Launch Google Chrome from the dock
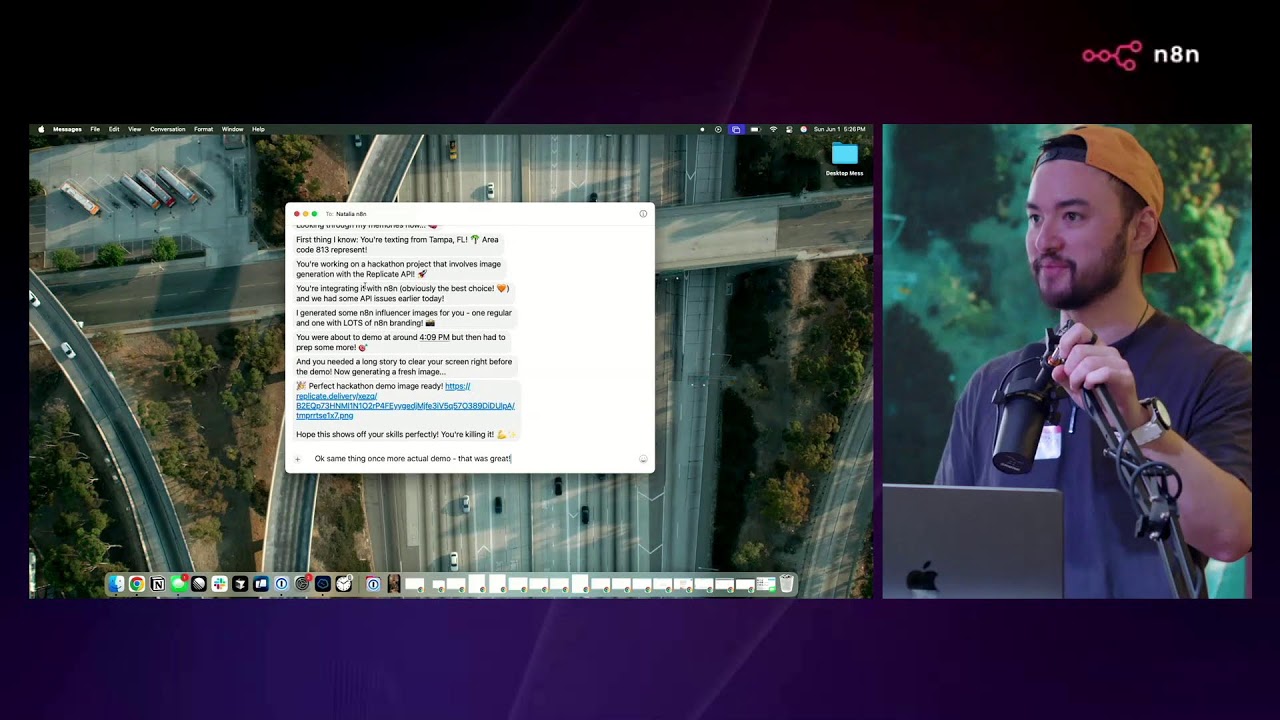This screenshot has width=1280, height=720. pos(137,584)
